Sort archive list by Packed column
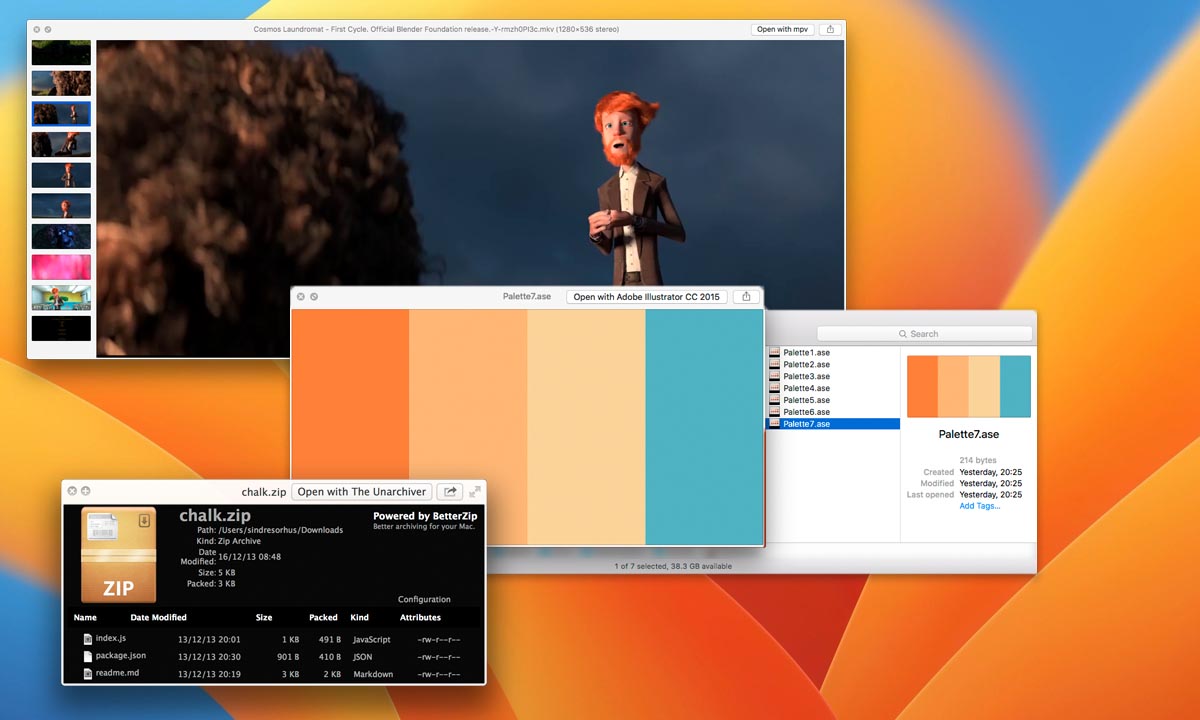Screen dimensions: 1200x720 tap(323, 618)
